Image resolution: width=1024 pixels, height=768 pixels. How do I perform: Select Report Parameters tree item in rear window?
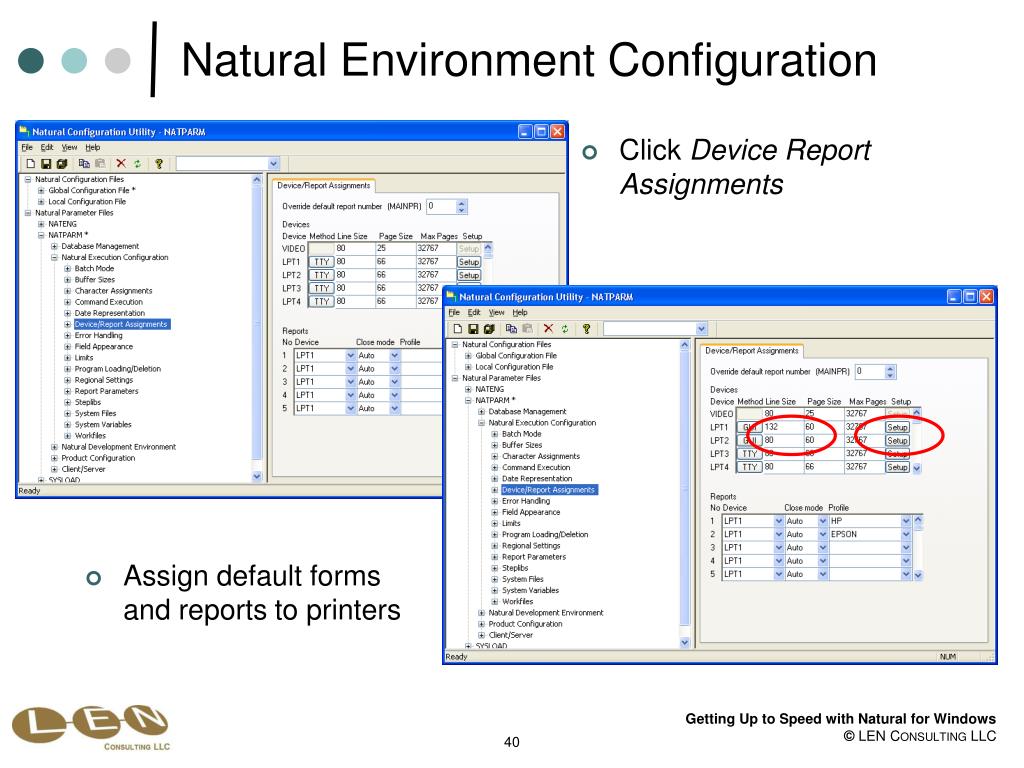pyautogui.click(x=106, y=391)
